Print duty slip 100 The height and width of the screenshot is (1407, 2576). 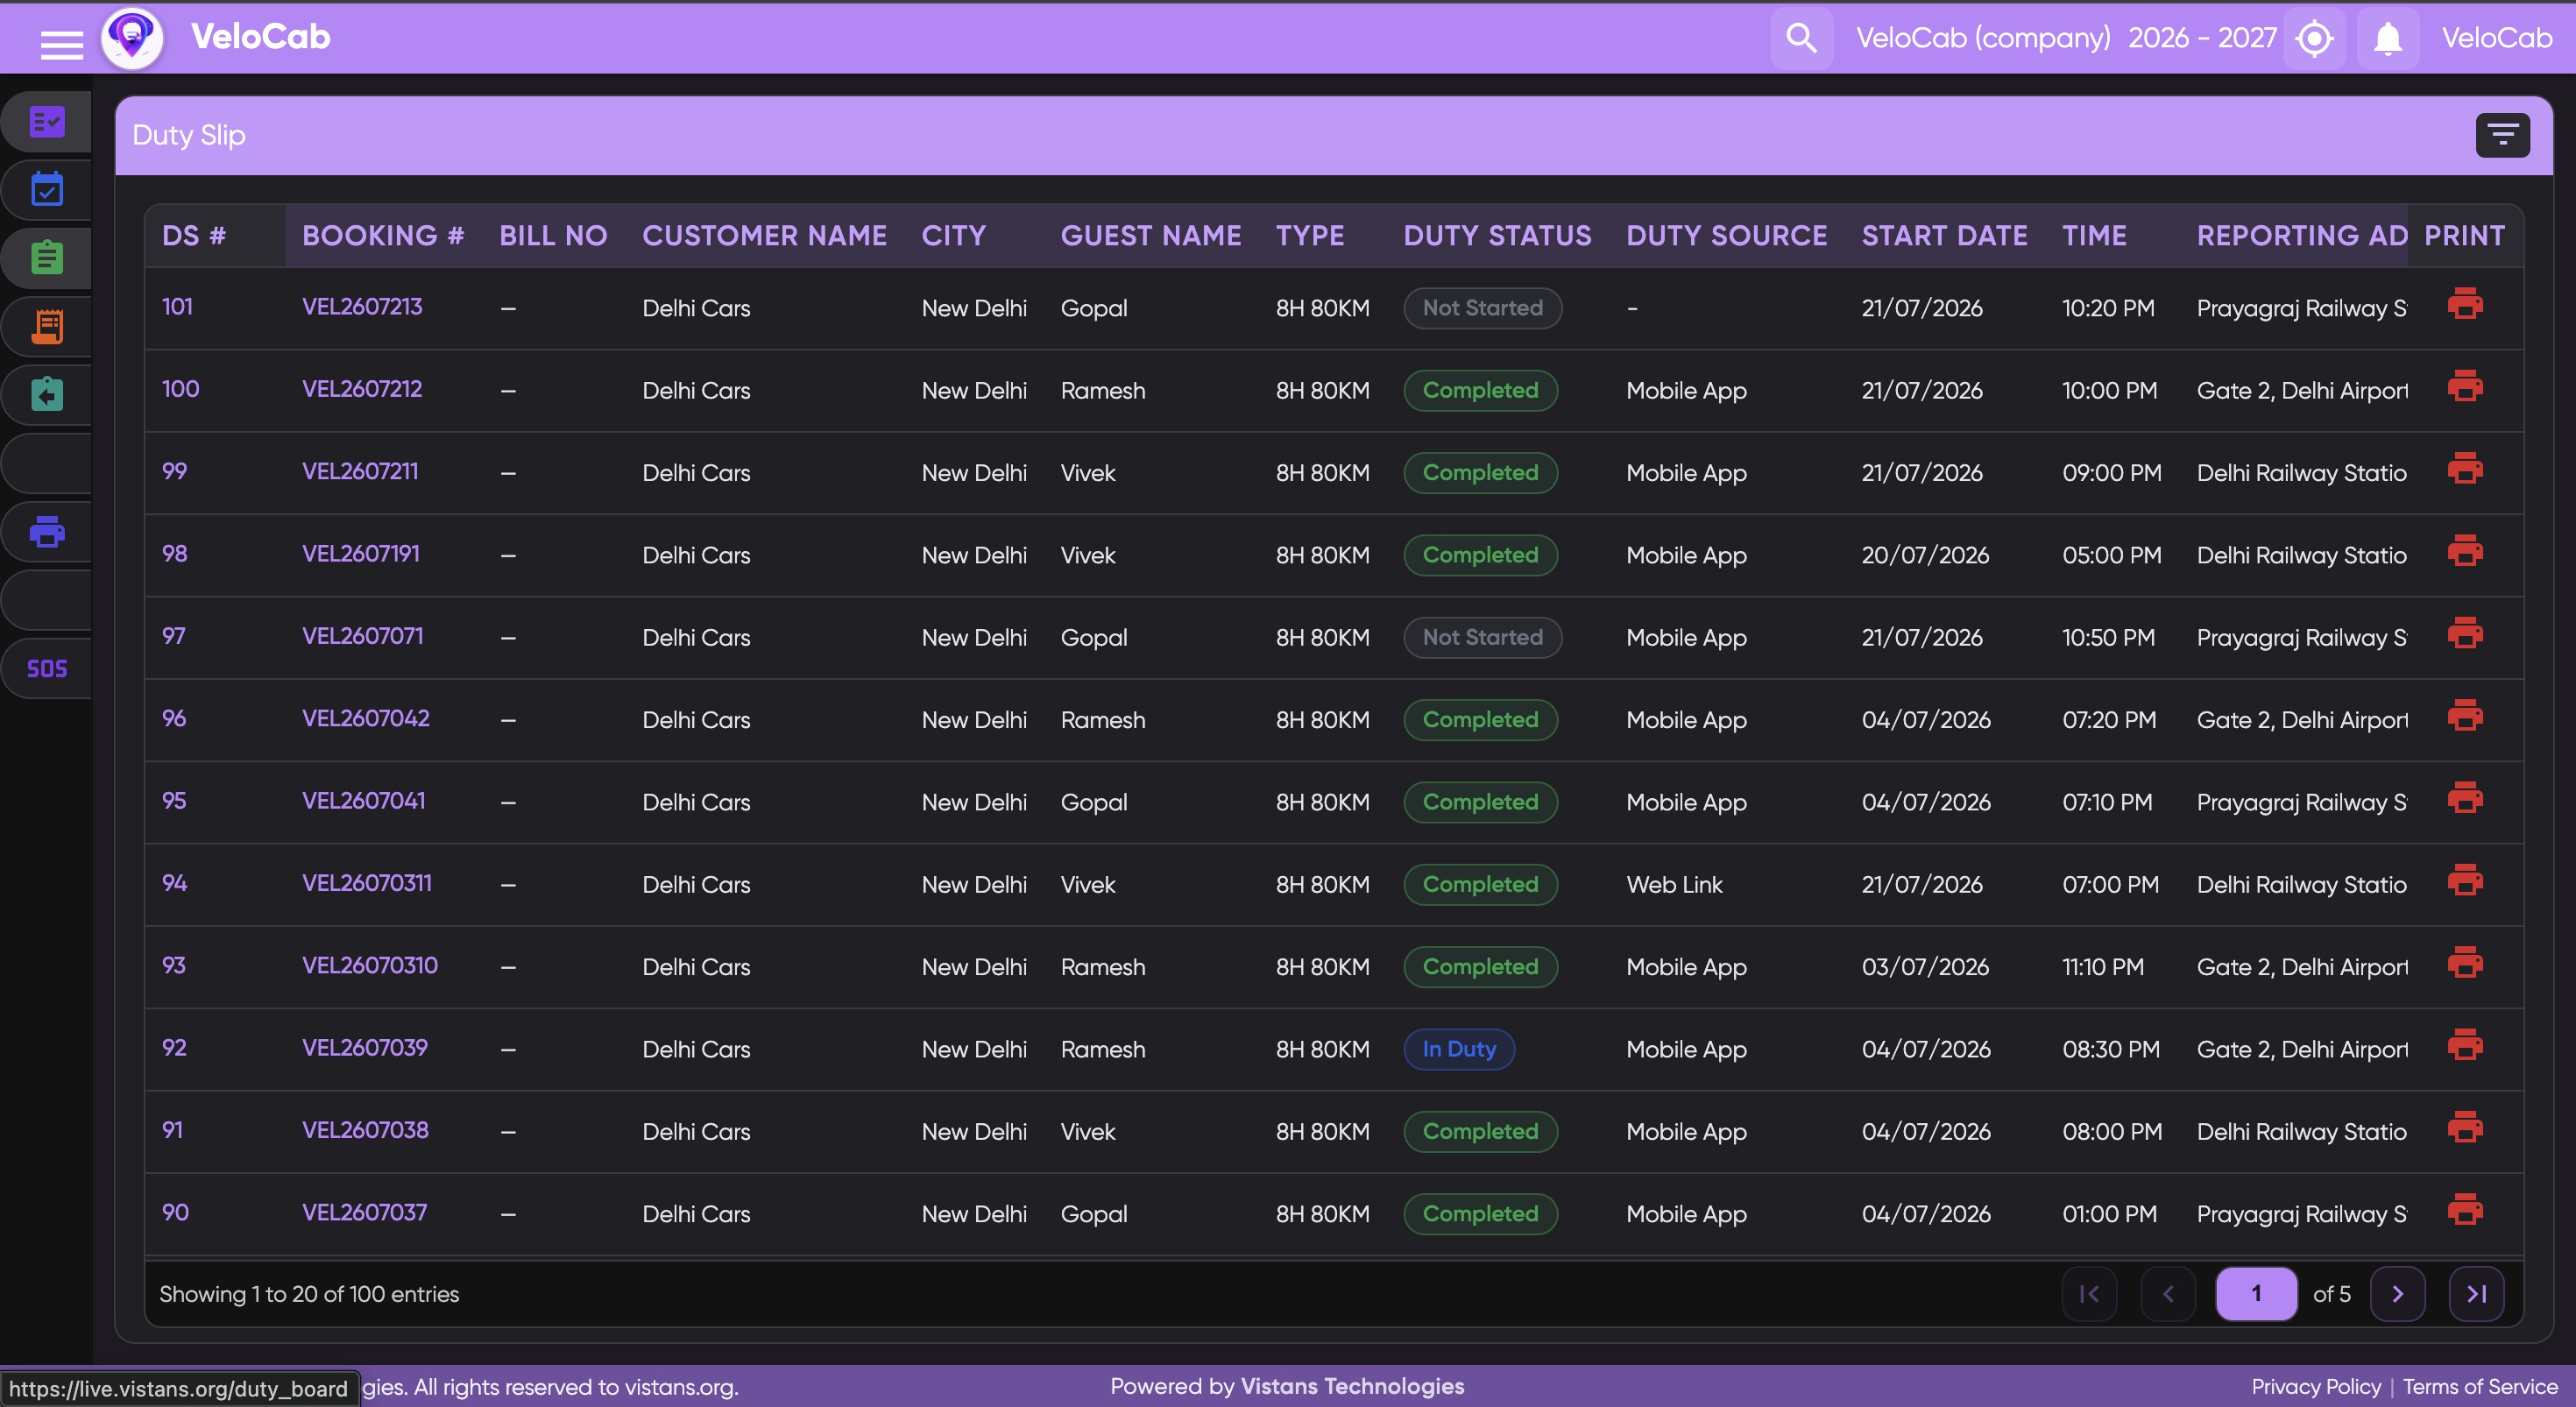point(2464,386)
